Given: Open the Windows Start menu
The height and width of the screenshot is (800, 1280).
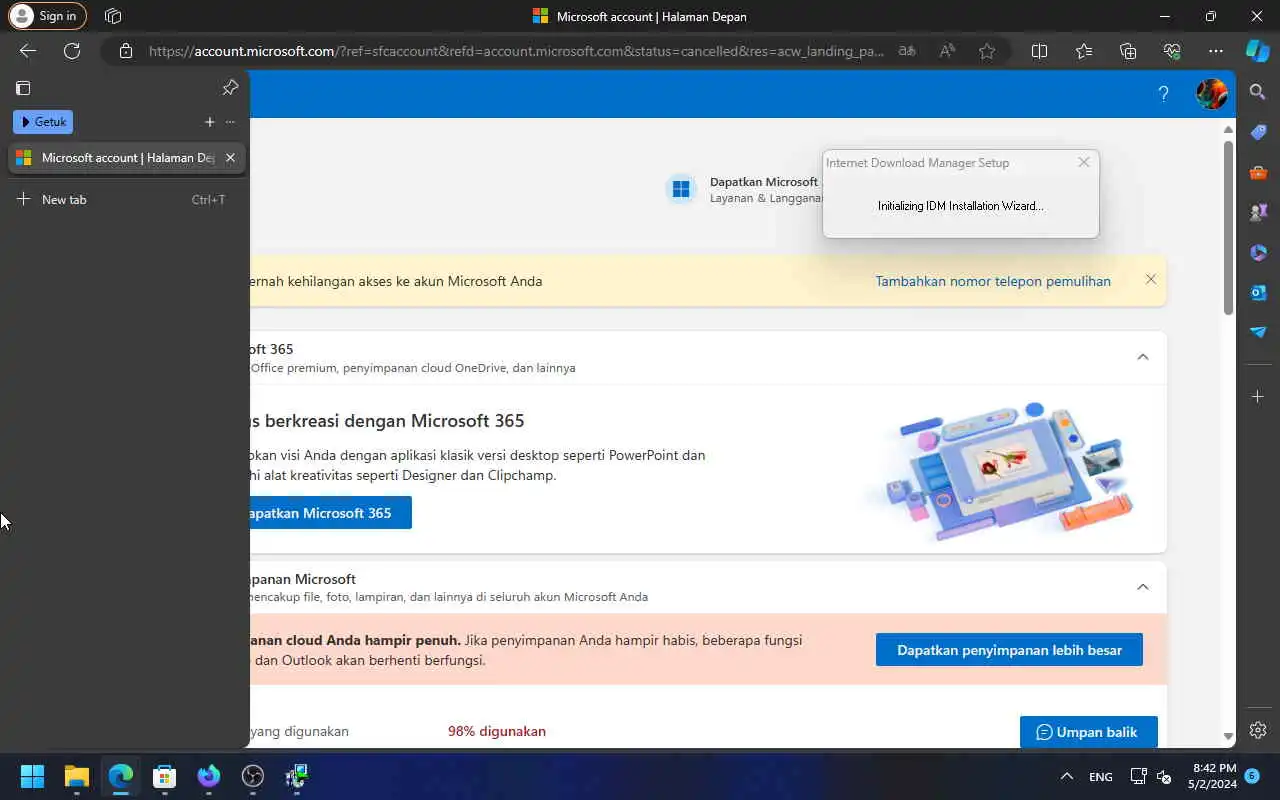Looking at the screenshot, I should point(32,776).
